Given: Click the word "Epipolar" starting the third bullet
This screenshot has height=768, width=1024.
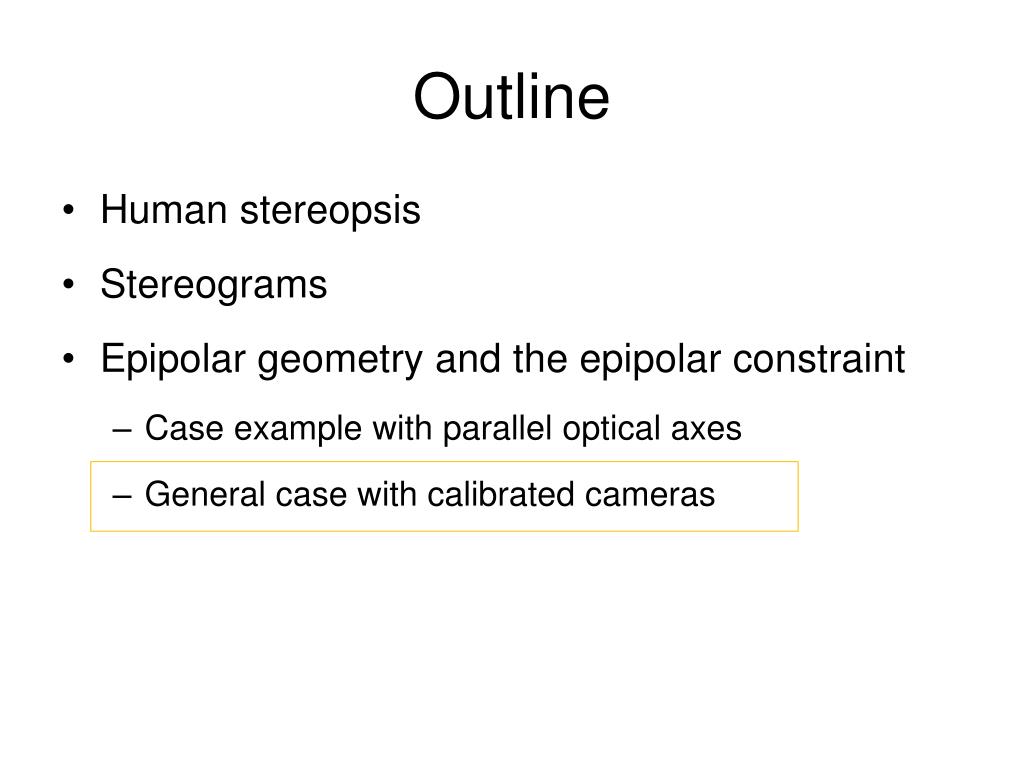Looking at the screenshot, I should [172, 359].
